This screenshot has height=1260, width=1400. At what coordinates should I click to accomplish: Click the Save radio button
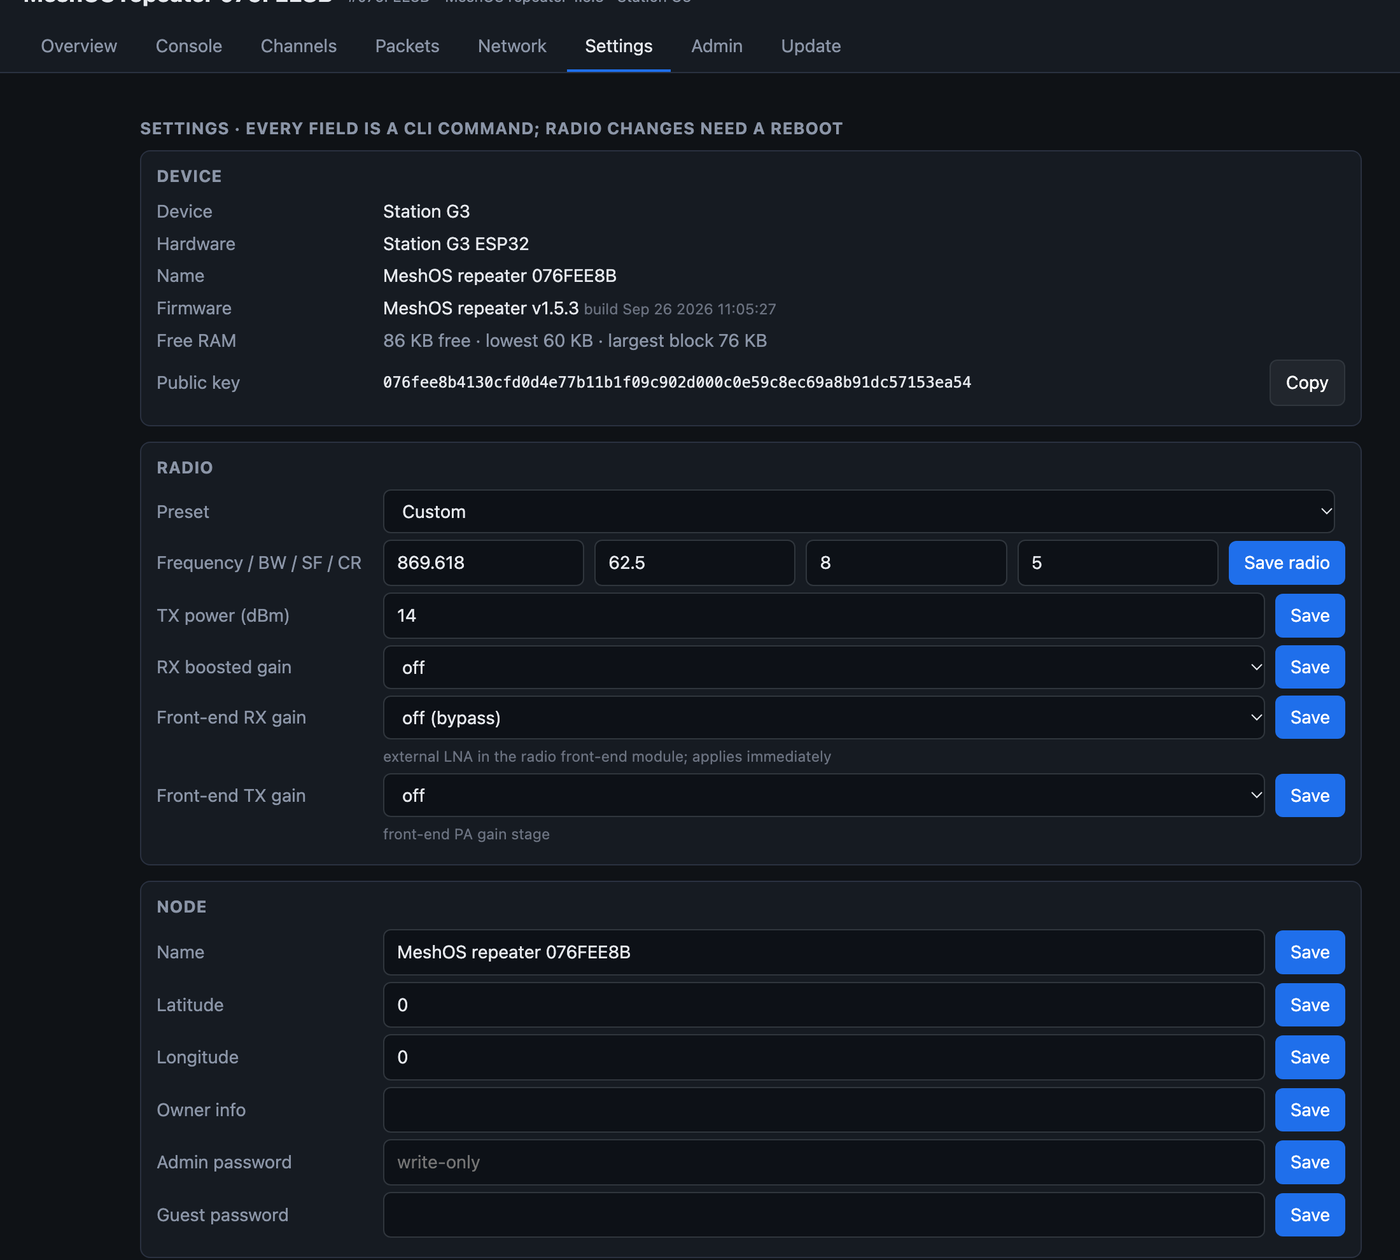(1286, 563)
